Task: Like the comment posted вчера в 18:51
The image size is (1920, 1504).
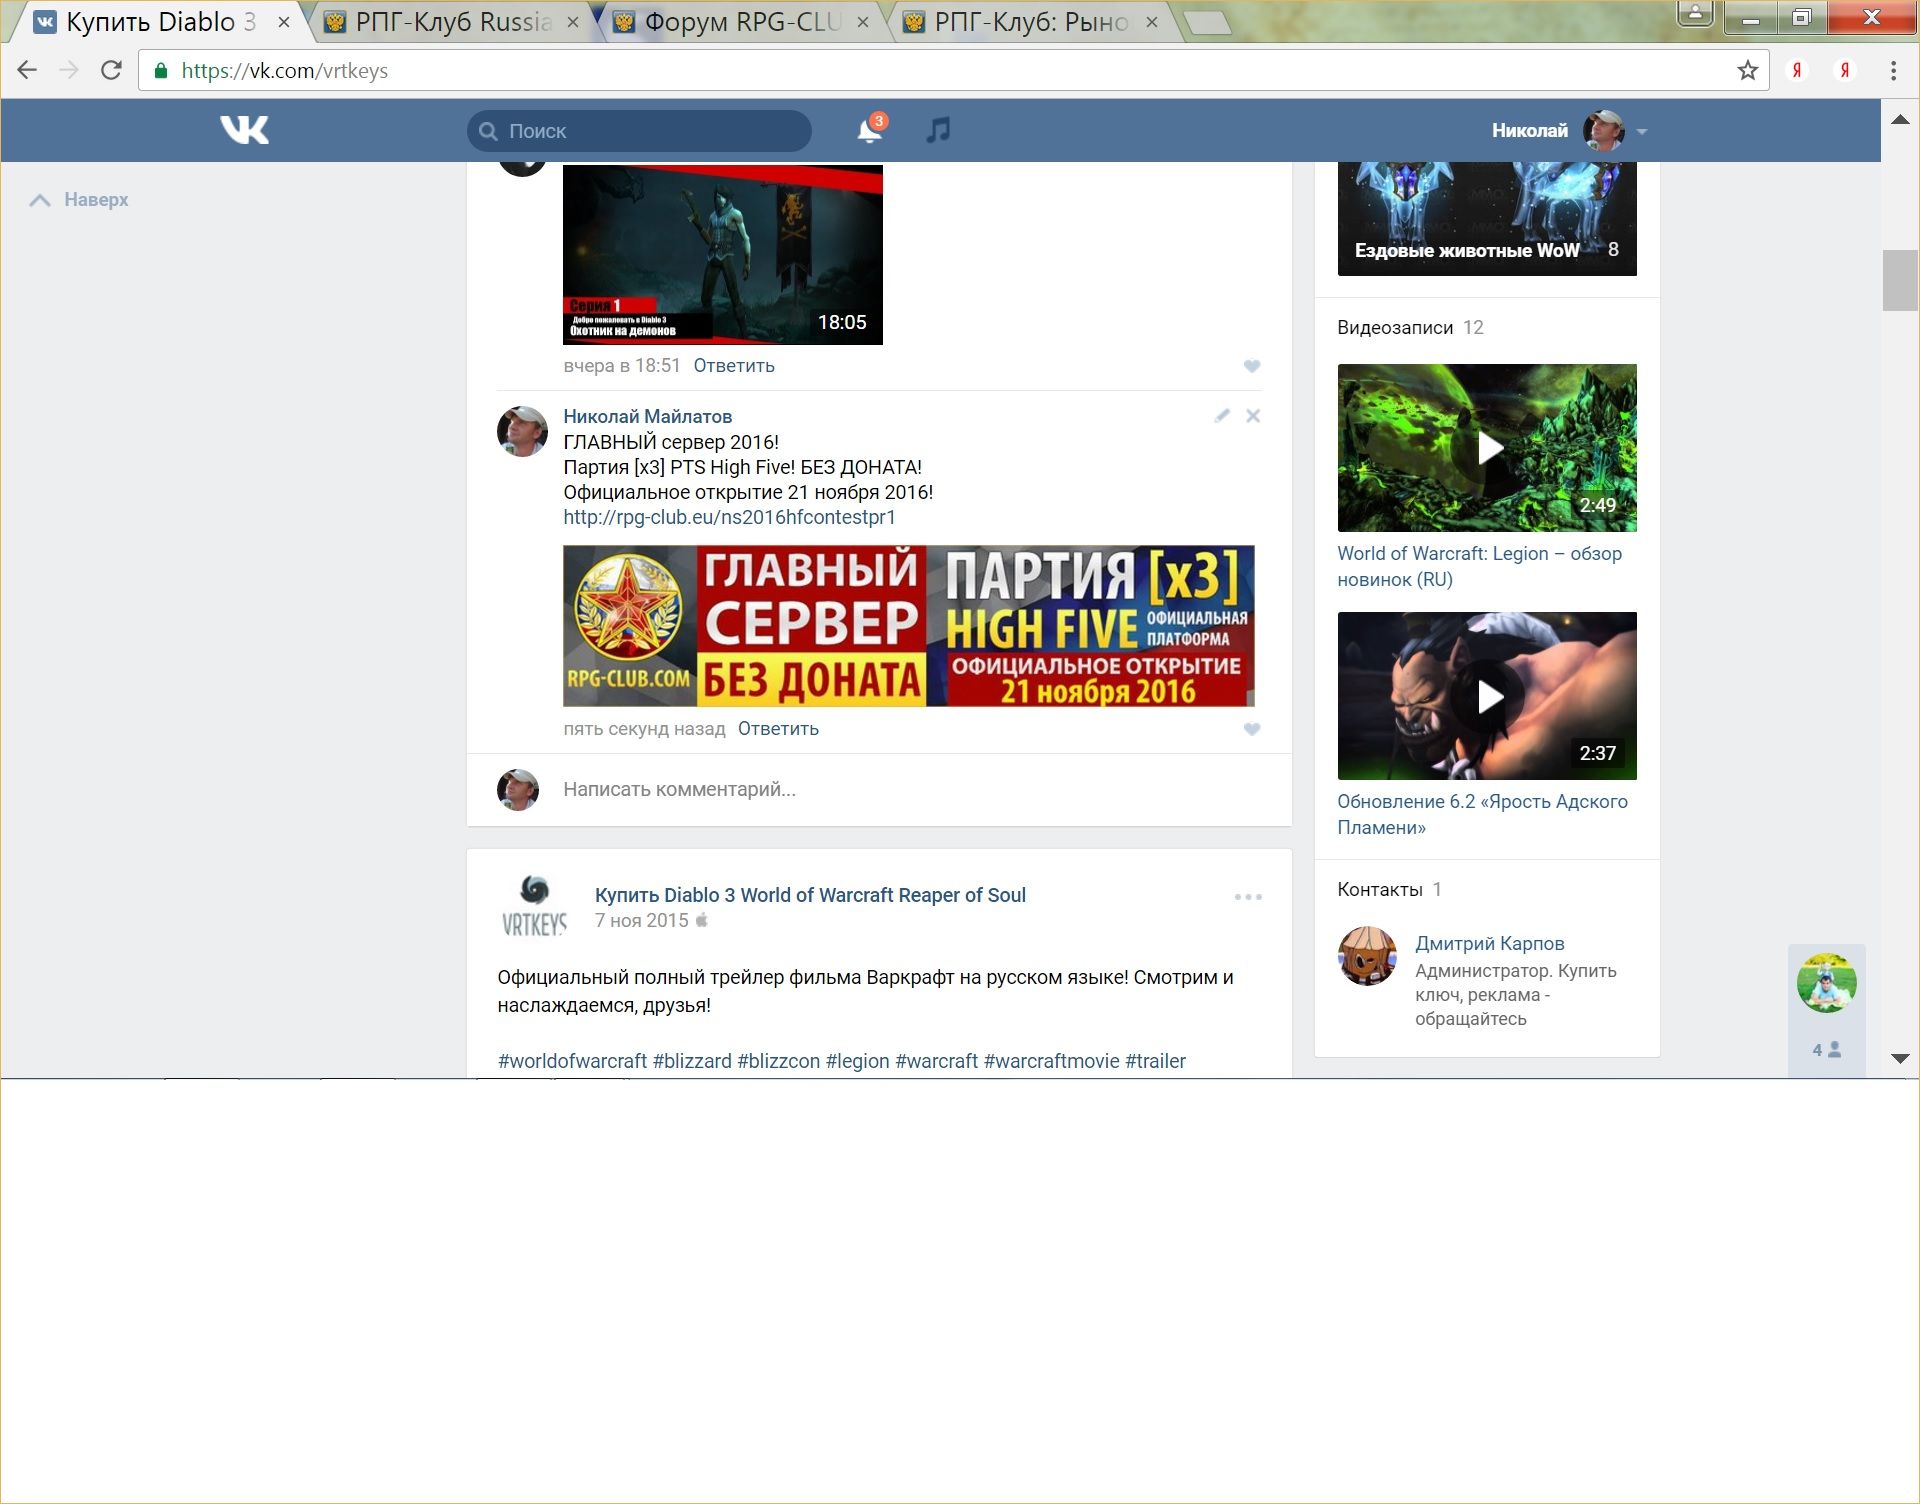Action: click(x=1251, y=366)
